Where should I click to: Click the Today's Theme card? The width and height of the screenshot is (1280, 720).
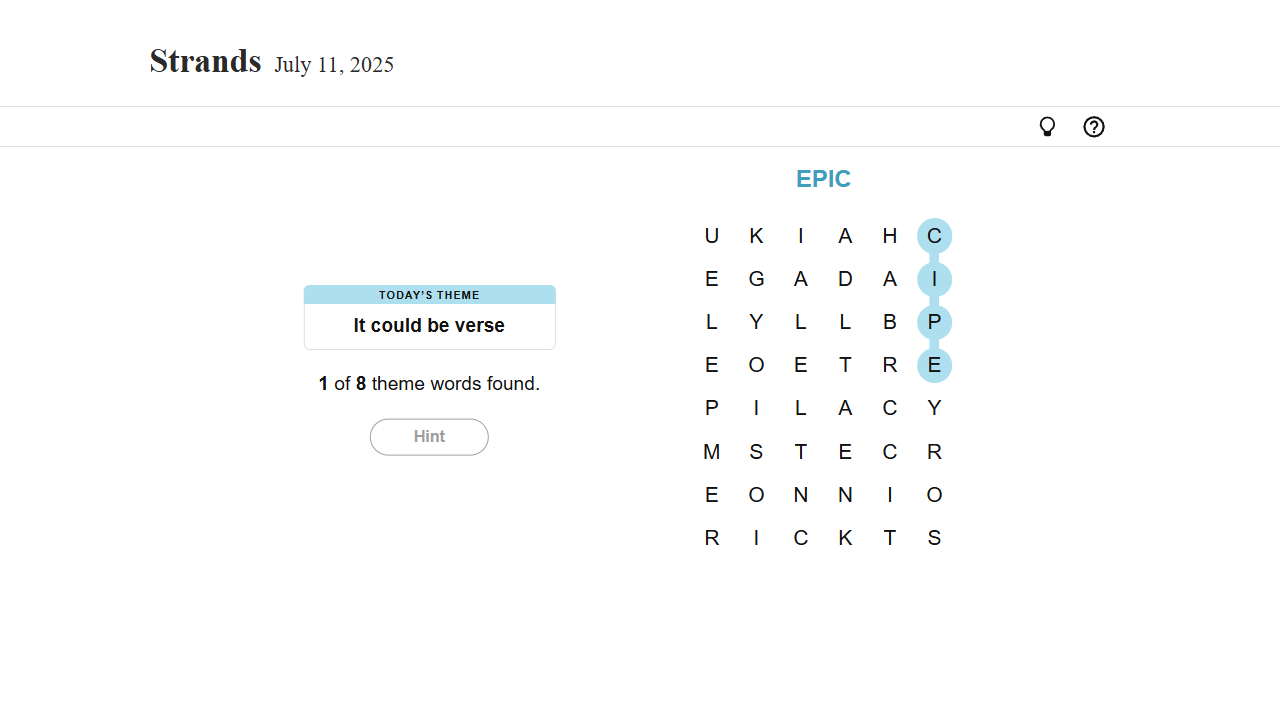point(429,317)
